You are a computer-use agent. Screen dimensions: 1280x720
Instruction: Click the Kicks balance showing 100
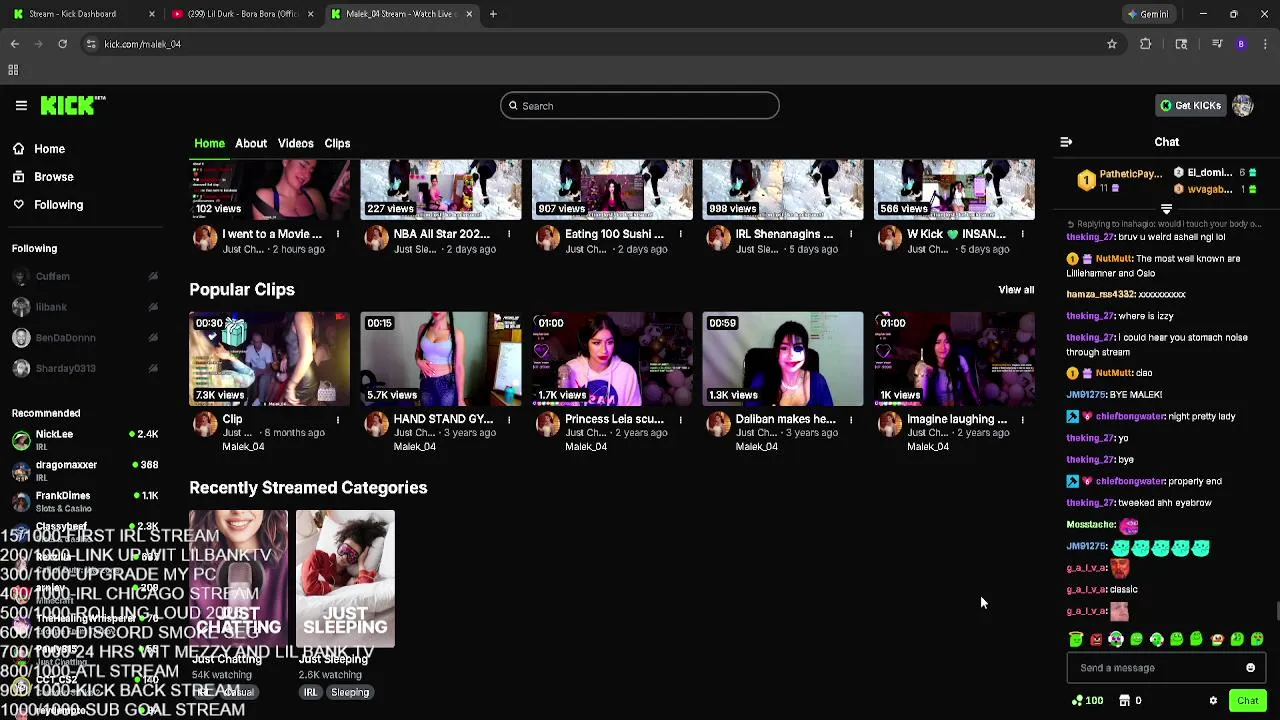1087,701
